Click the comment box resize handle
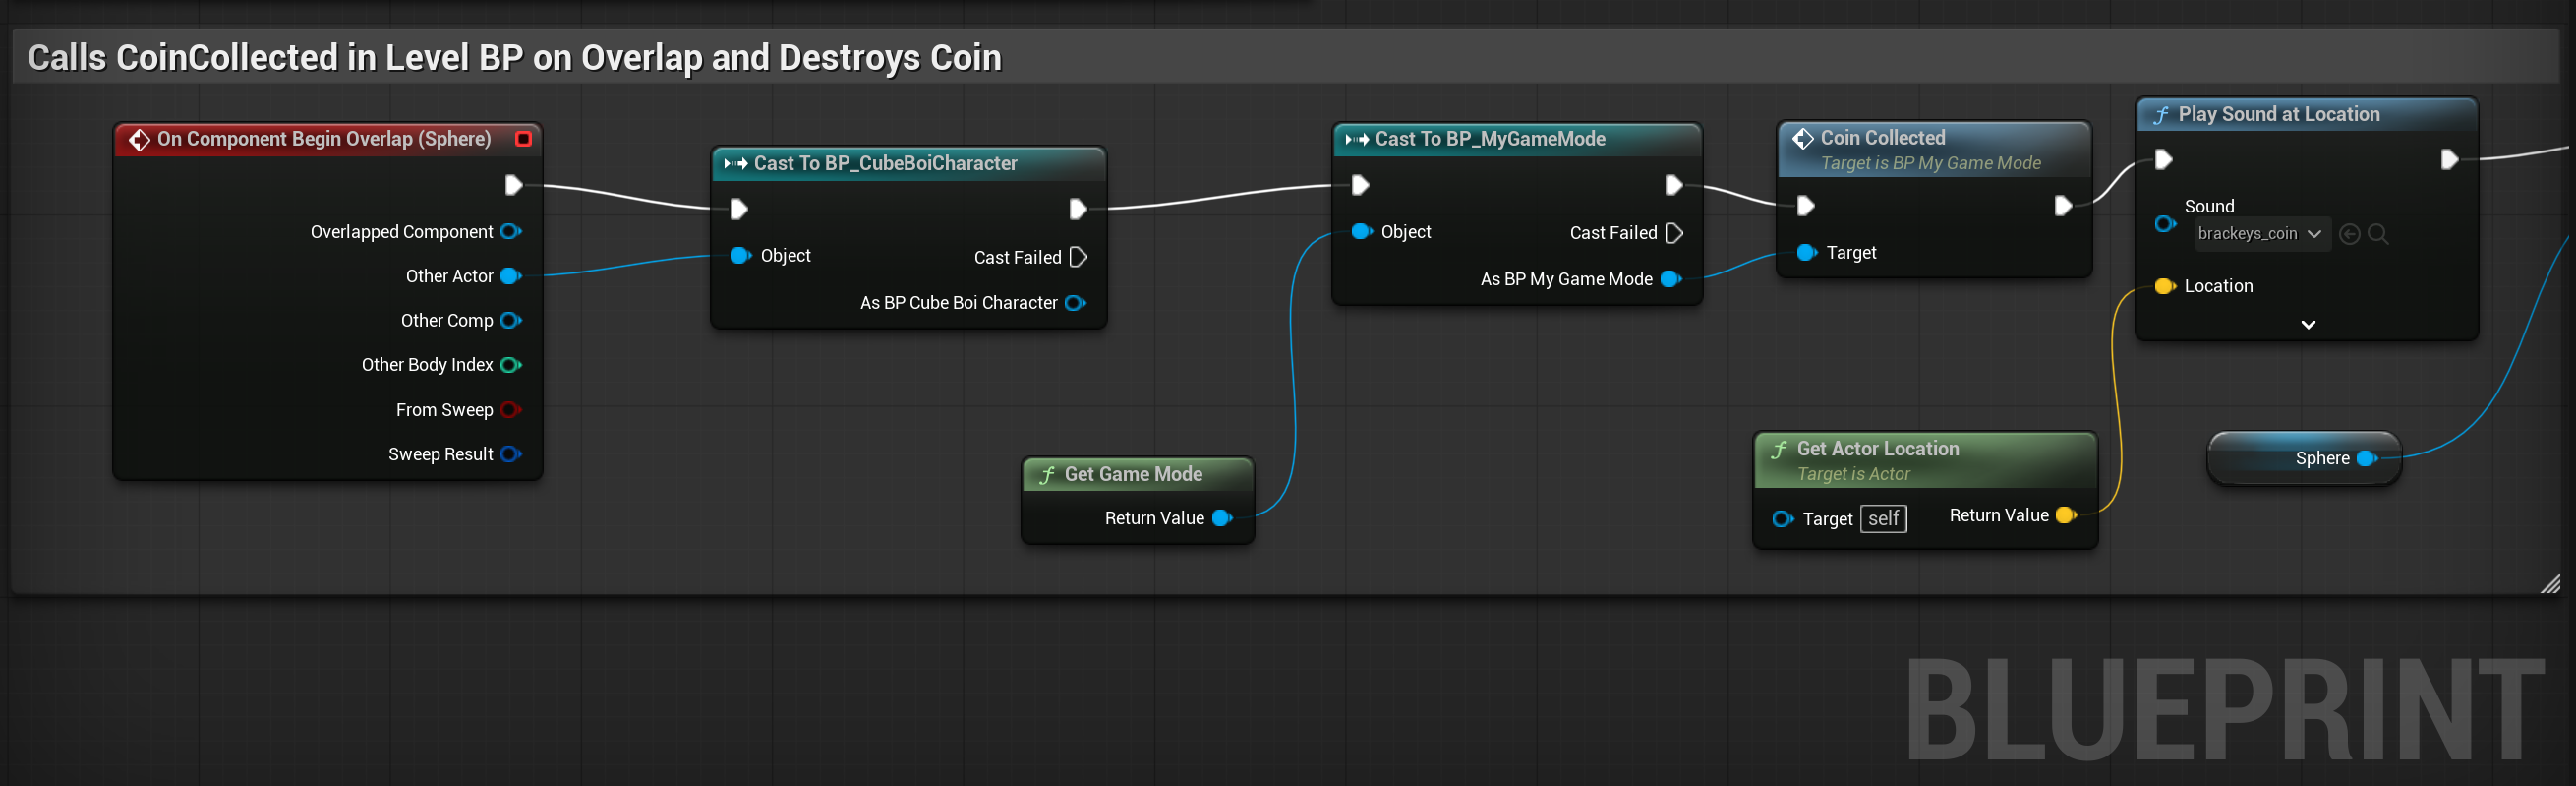This screenshot has height=786, width=2576. pyautogui.click(x=2551, y=583)
